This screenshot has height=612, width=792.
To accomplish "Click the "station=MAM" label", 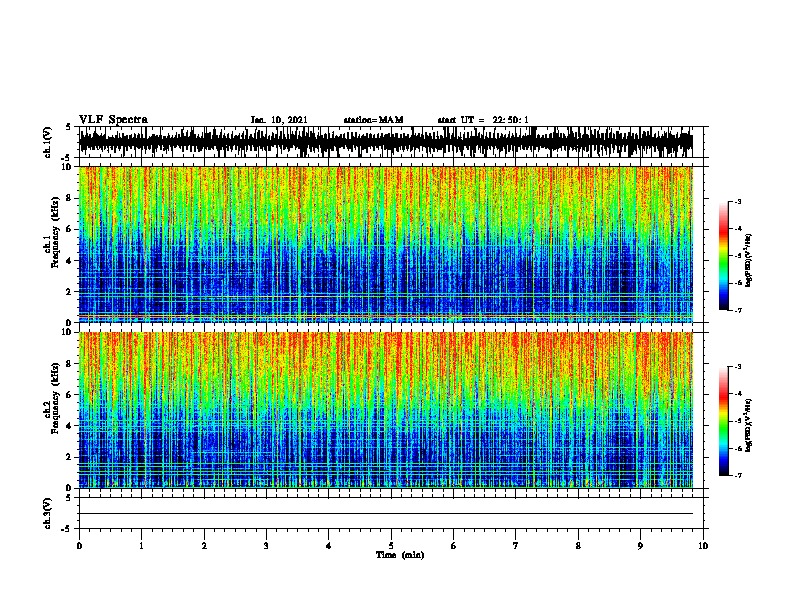I will click(x=373, y=120).
